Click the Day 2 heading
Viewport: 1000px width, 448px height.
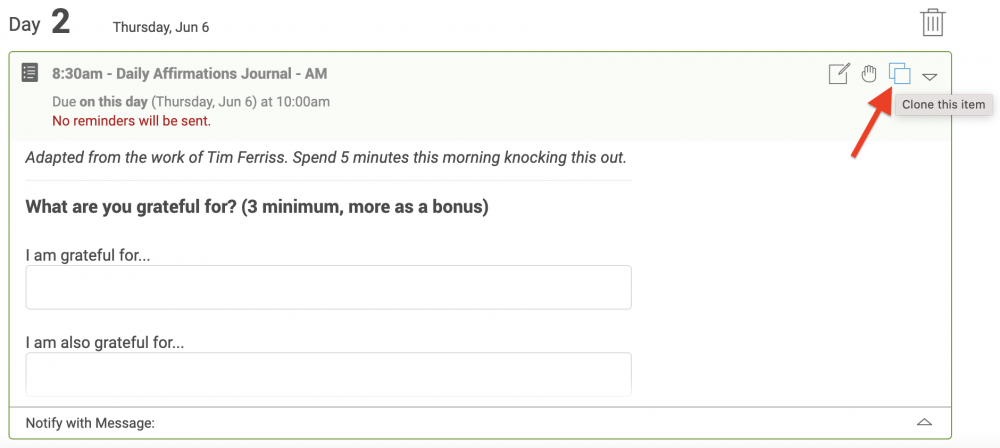(x=39, y=23)
